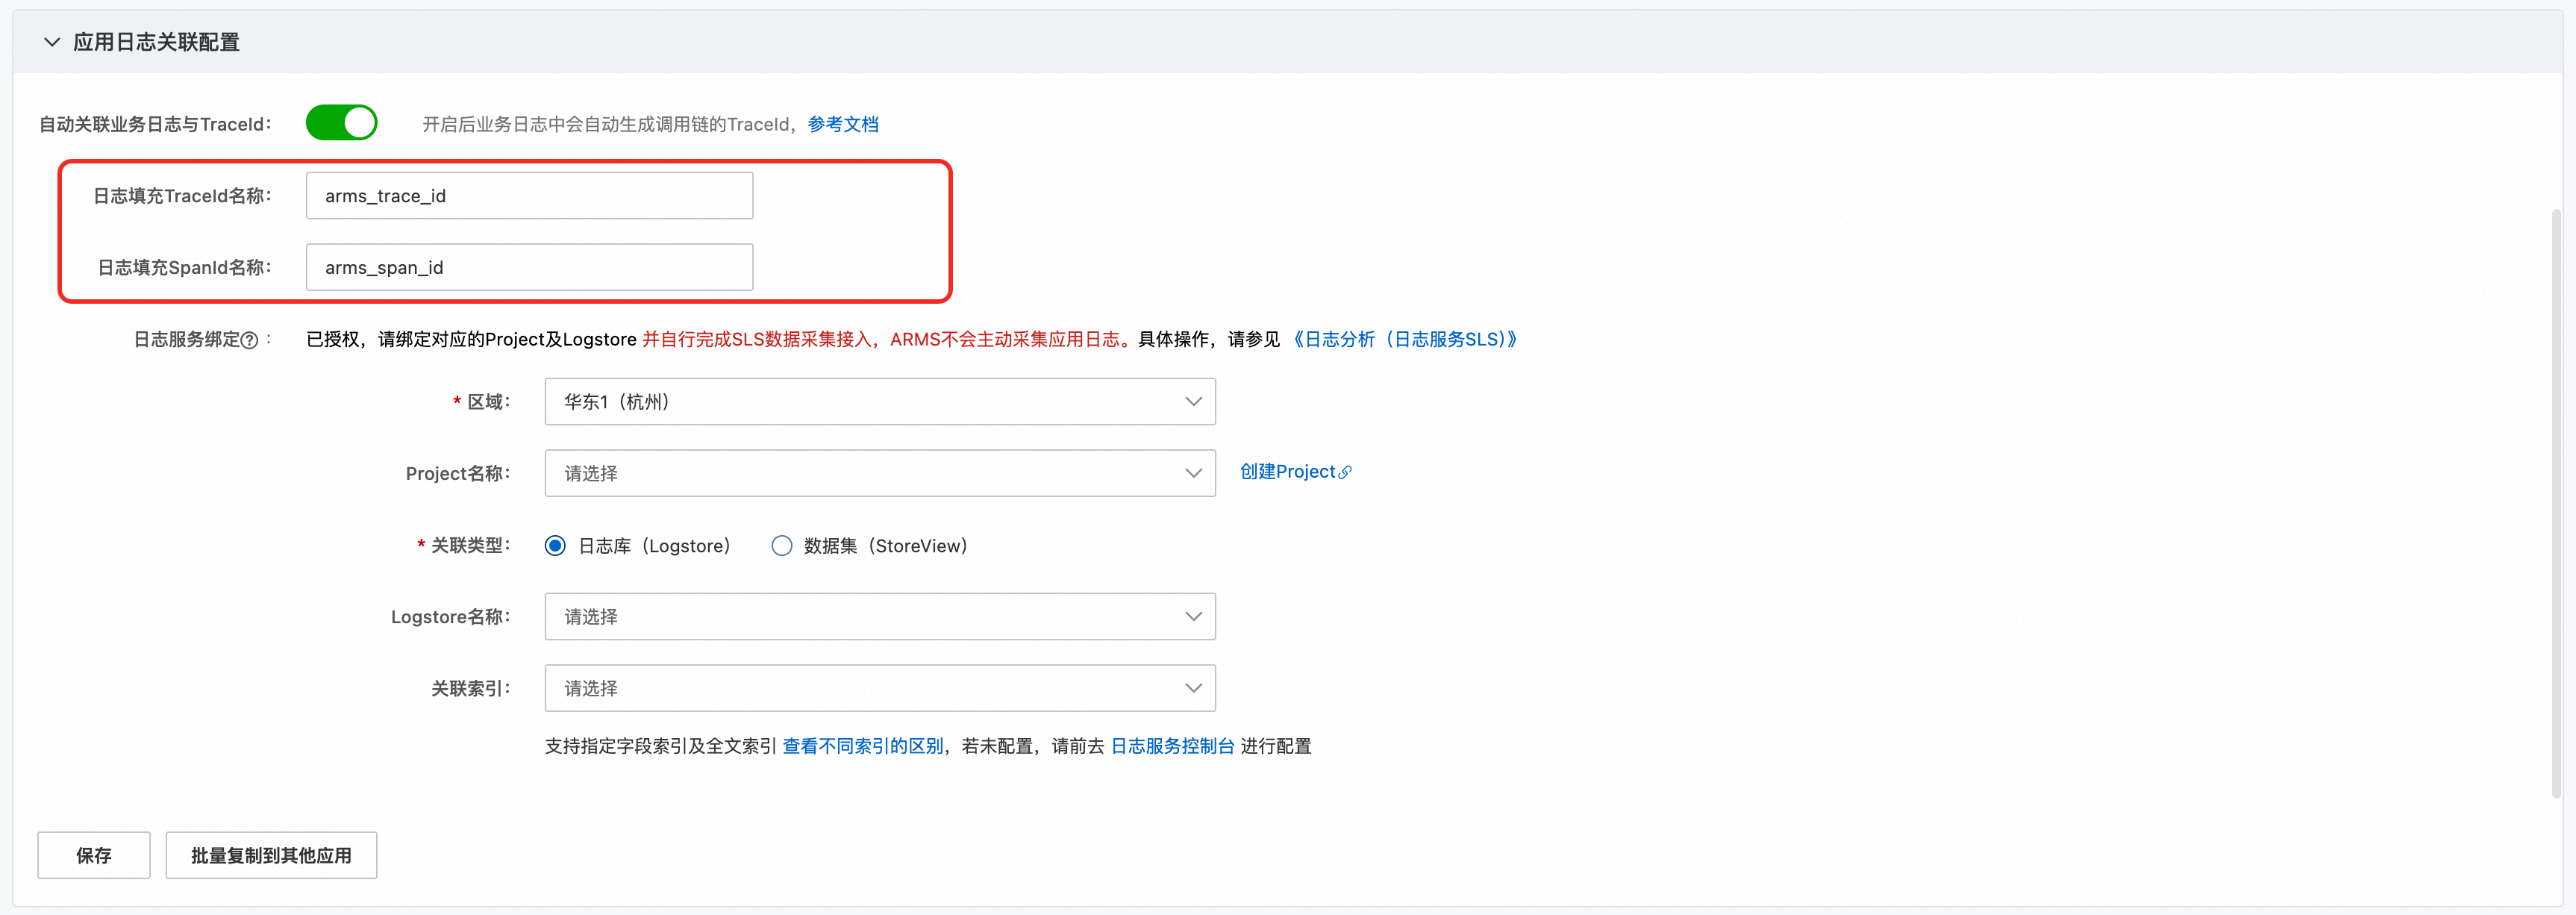
Task: Go to 日志服务控制台 link
Action: 1172,746
